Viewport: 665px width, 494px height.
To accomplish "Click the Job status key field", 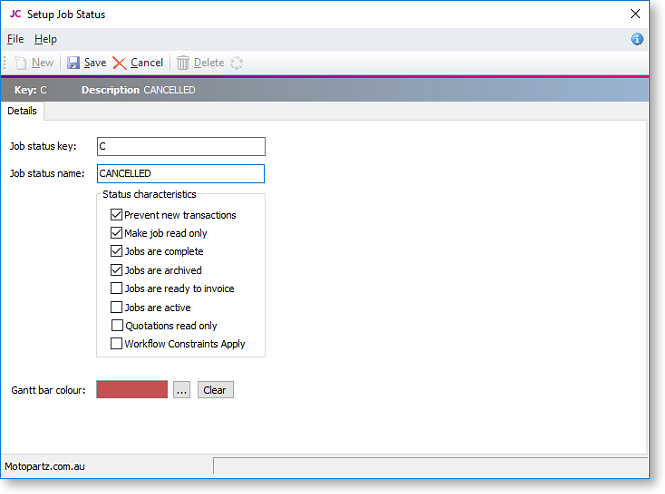I will 181,146.
